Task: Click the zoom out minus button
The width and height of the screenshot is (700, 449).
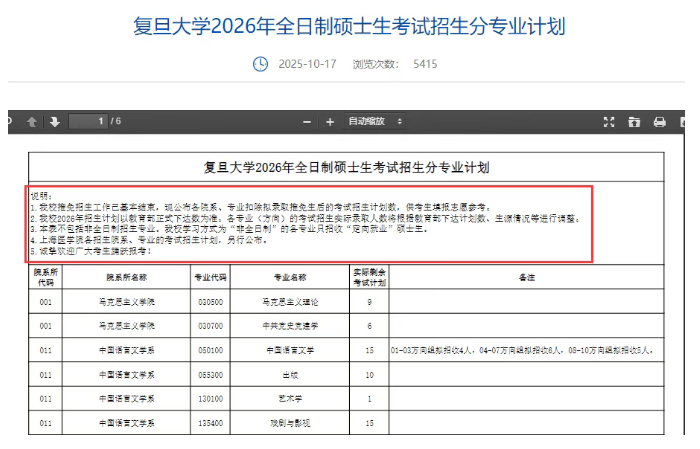Action: pyautogui.click(x=304, y=122)
